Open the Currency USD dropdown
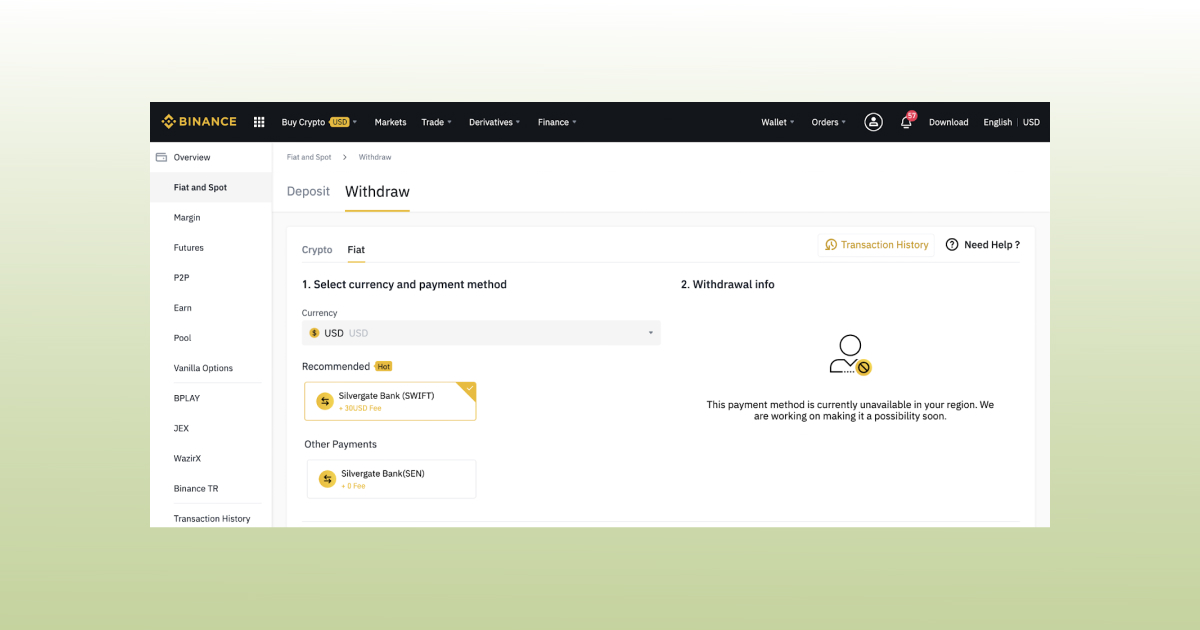 (650, 332)
